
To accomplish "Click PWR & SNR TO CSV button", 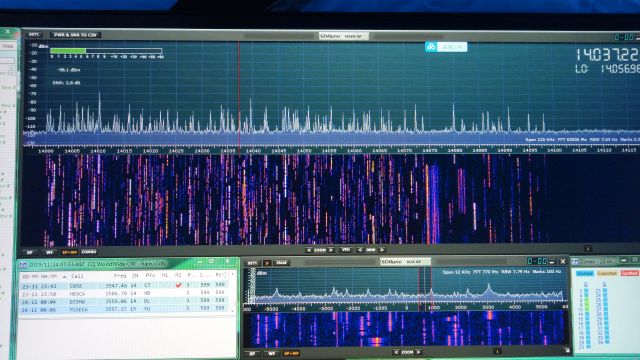I will [x=75, y=35].
